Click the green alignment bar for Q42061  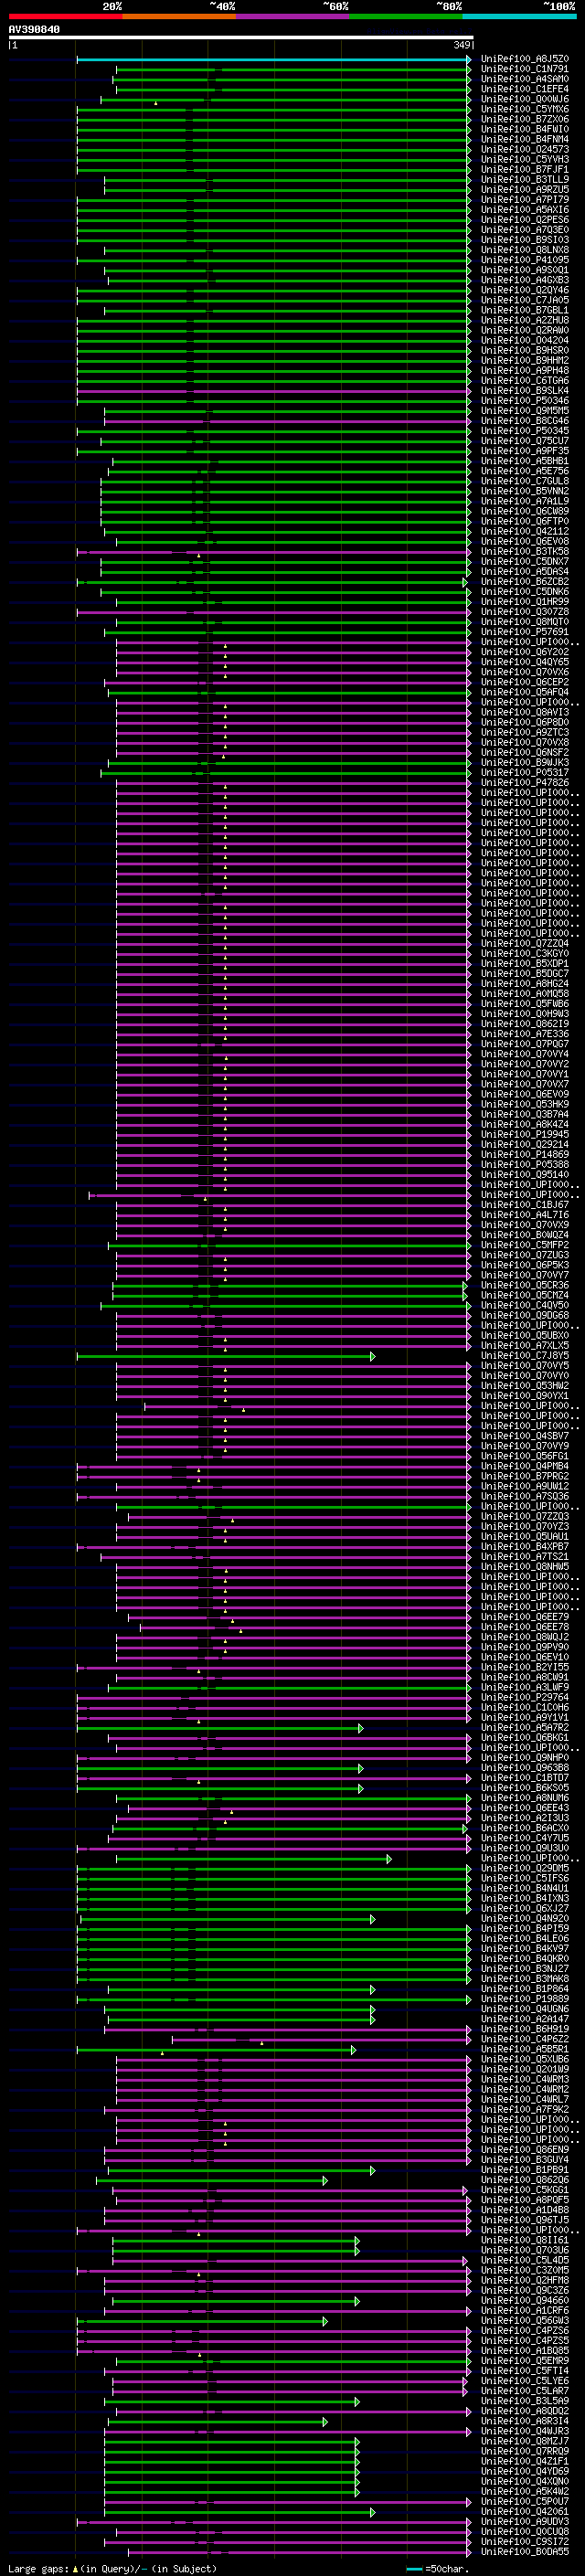pyautogui.click(x=240, y=2512)
